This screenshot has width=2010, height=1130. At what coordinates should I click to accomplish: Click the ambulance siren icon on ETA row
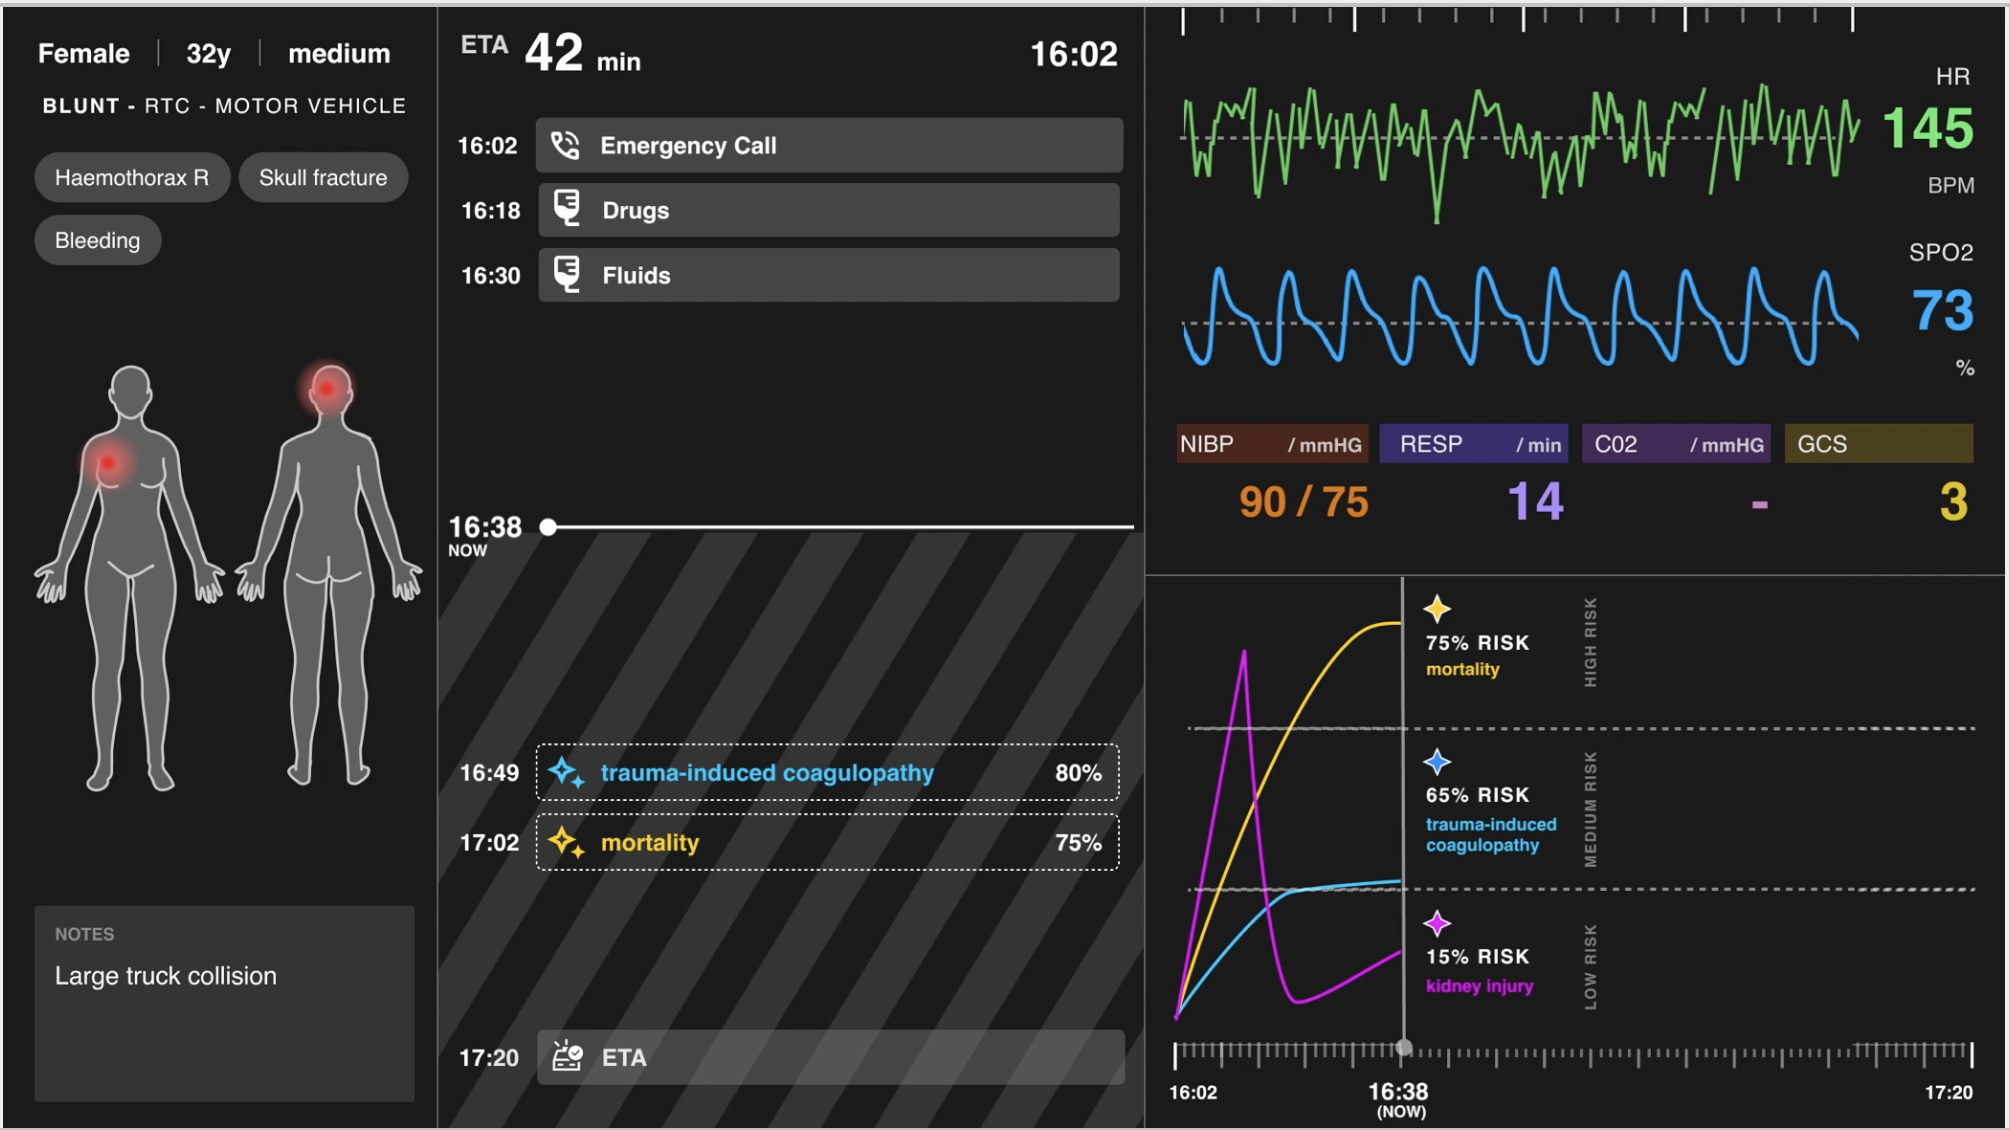pos(567,1056)
